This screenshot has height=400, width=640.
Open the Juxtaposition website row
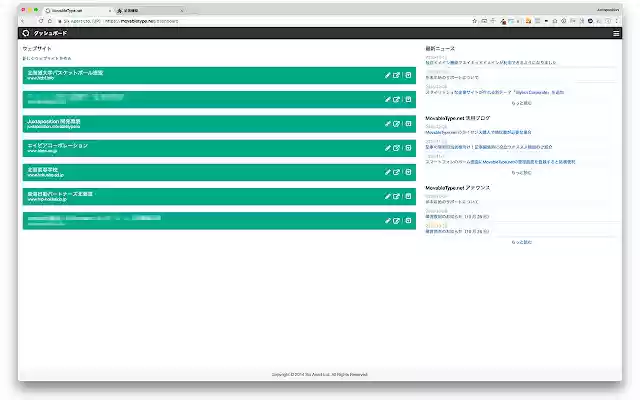pyautogui.click(x=219, y=124)
